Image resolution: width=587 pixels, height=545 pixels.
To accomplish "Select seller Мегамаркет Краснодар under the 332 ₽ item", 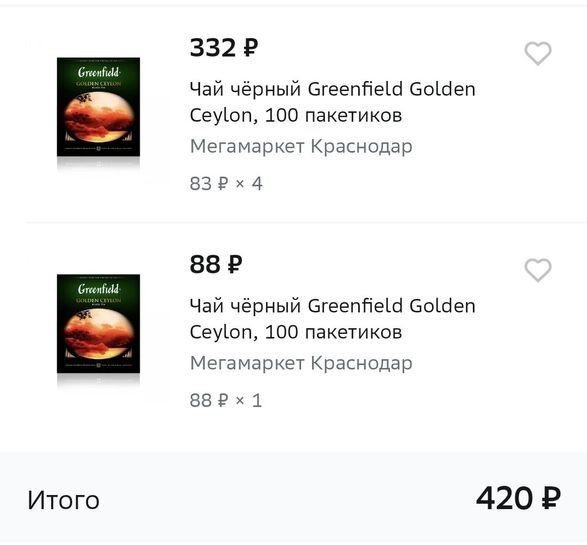I will point(301,146).
